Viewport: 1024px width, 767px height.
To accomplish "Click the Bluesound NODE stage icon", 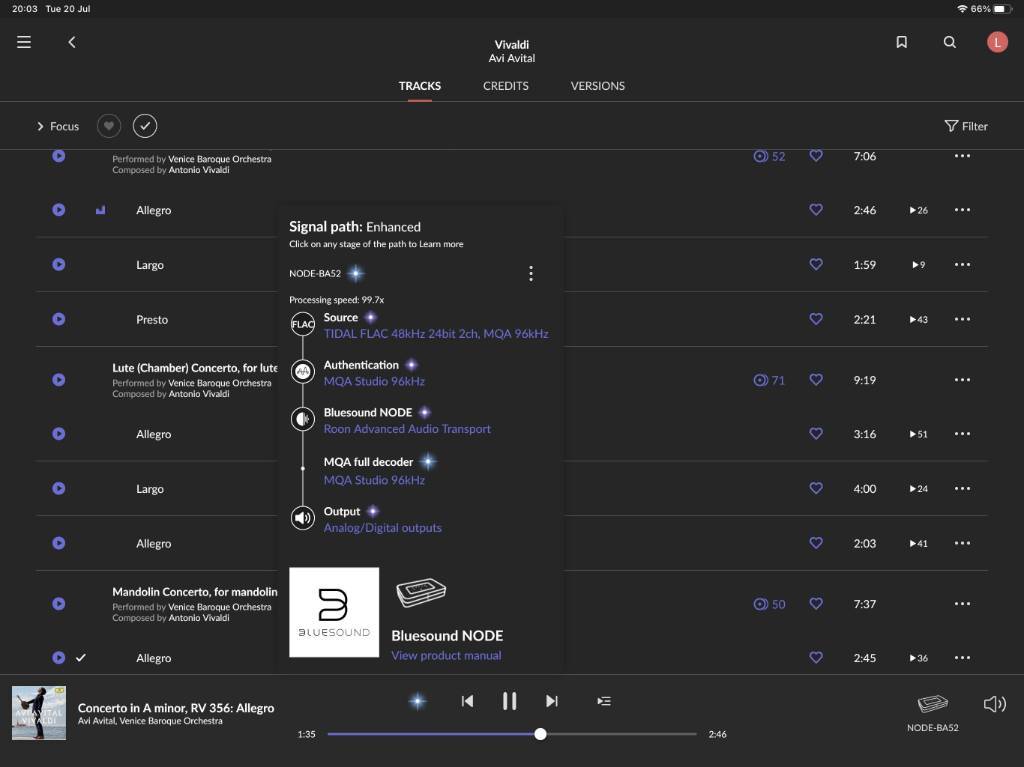I will 303,419.
